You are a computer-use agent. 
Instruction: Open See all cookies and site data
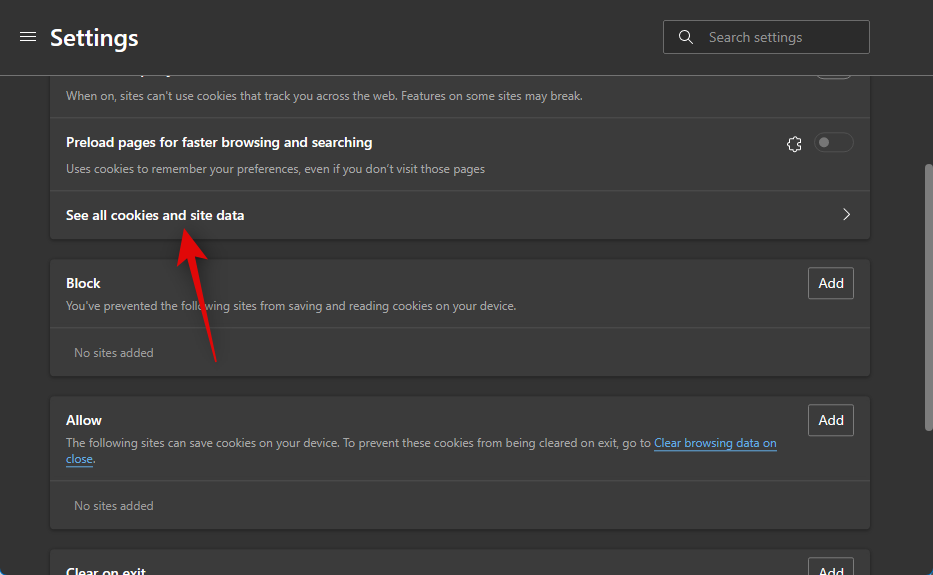point(155,215)
